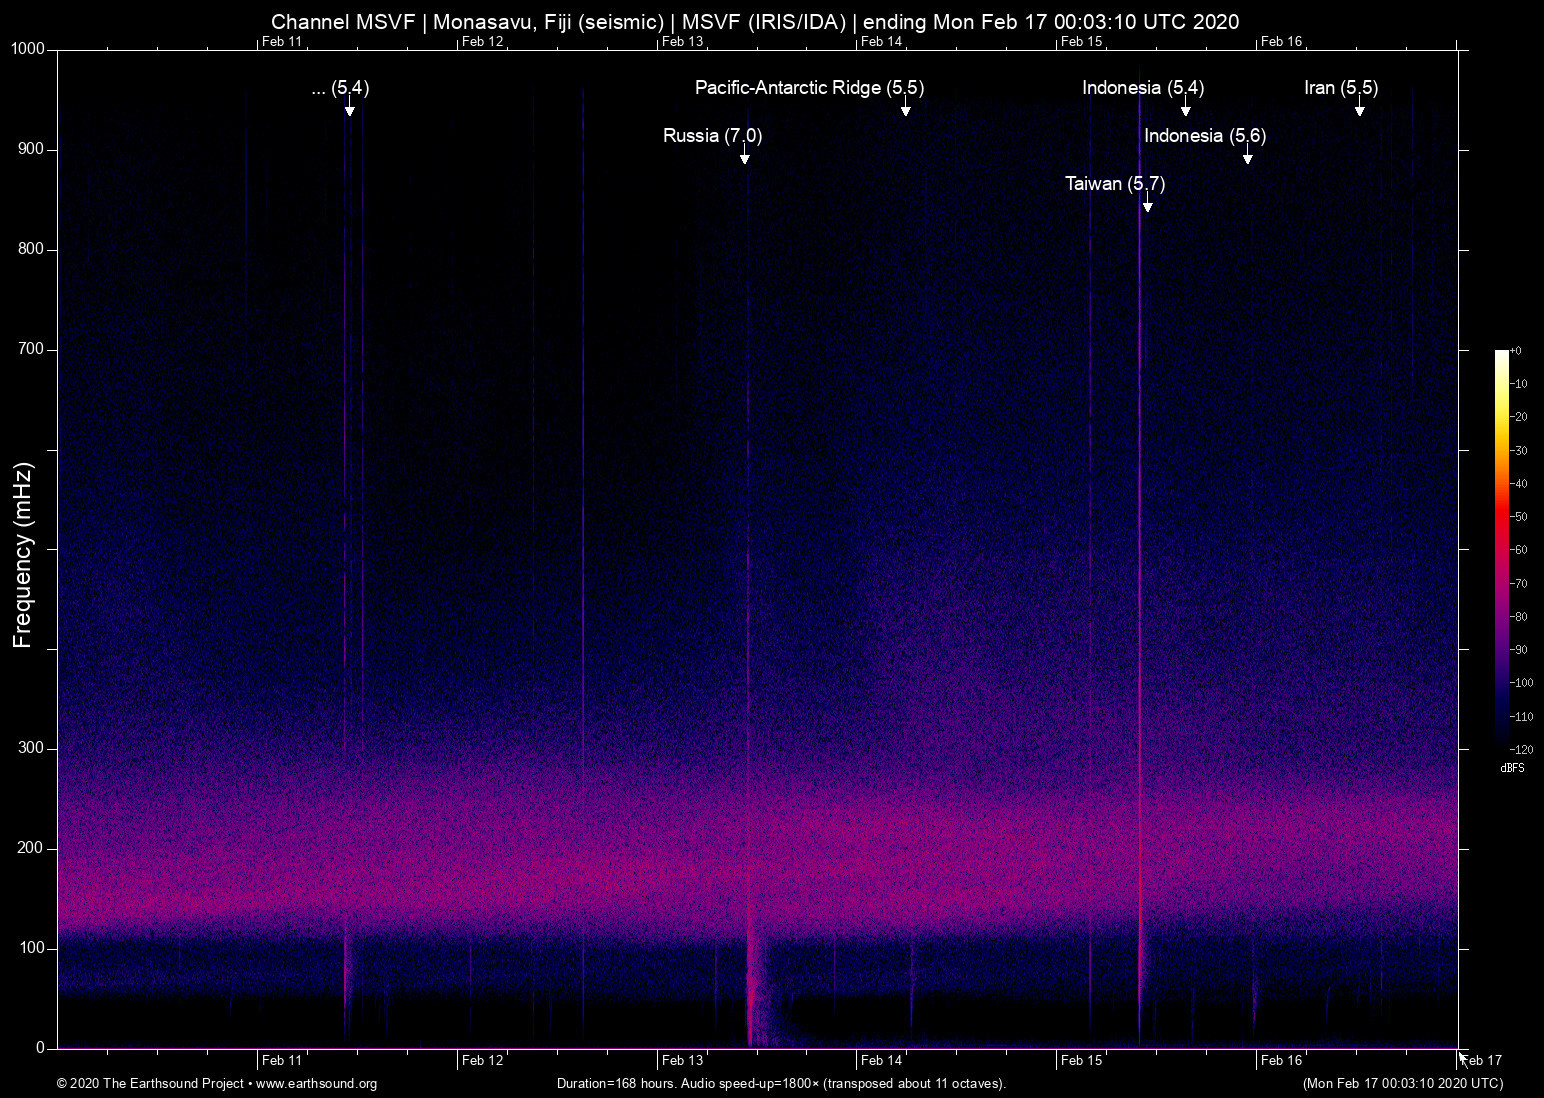Click the 'Indonesia (5.4)' event label

[x=1143, y=88]
